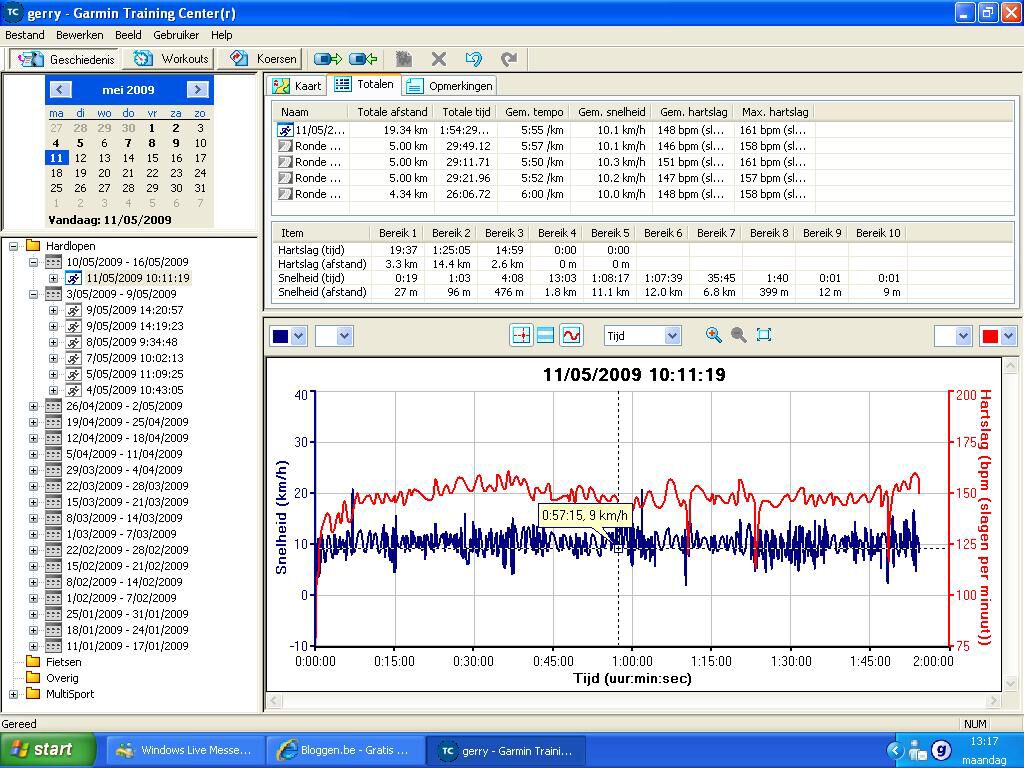This screenshot has width=1024, height=768.
Task: Open the red right-axis color dropdown
Action: pos(1008,336)
